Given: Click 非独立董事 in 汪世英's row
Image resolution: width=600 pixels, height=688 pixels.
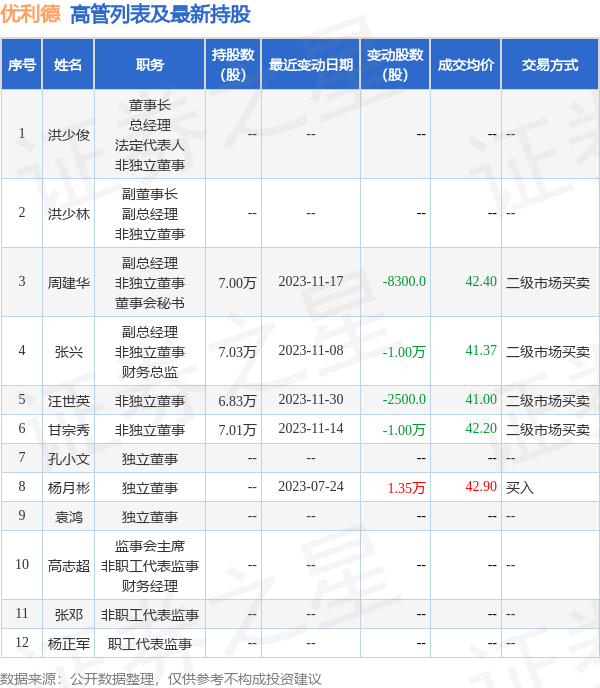Looking at the screenshot, I should (150, 401).
